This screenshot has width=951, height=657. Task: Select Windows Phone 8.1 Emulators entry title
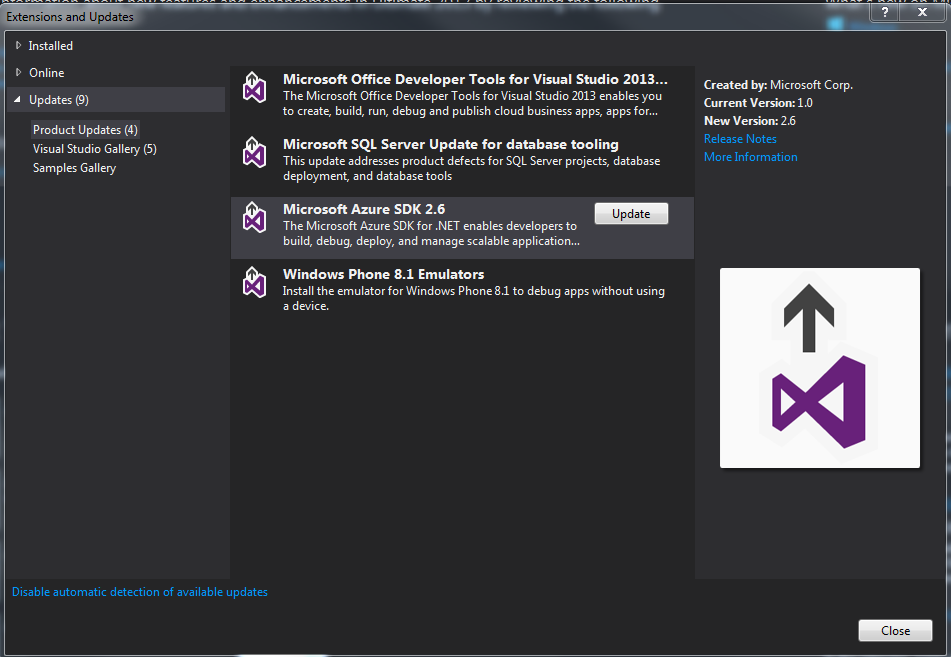[x=383, y=274]
